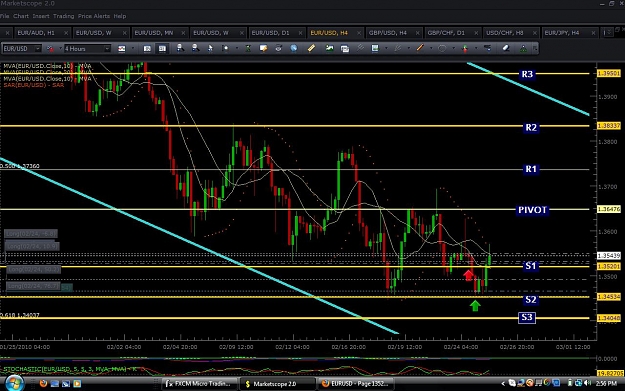
Task: Open the 4 Hours timeframe dropdown
Action: click(107, 49)
